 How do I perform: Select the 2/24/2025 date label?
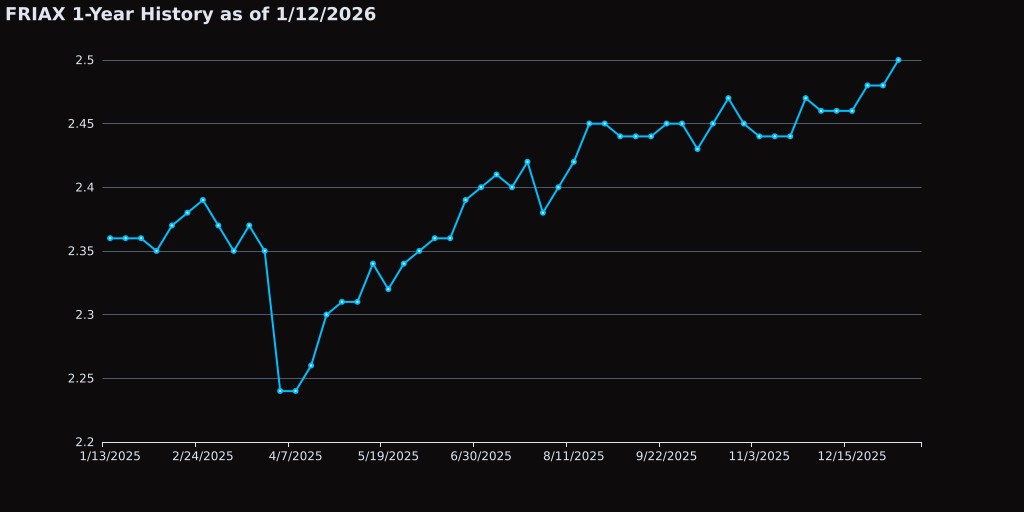(203, 456)
